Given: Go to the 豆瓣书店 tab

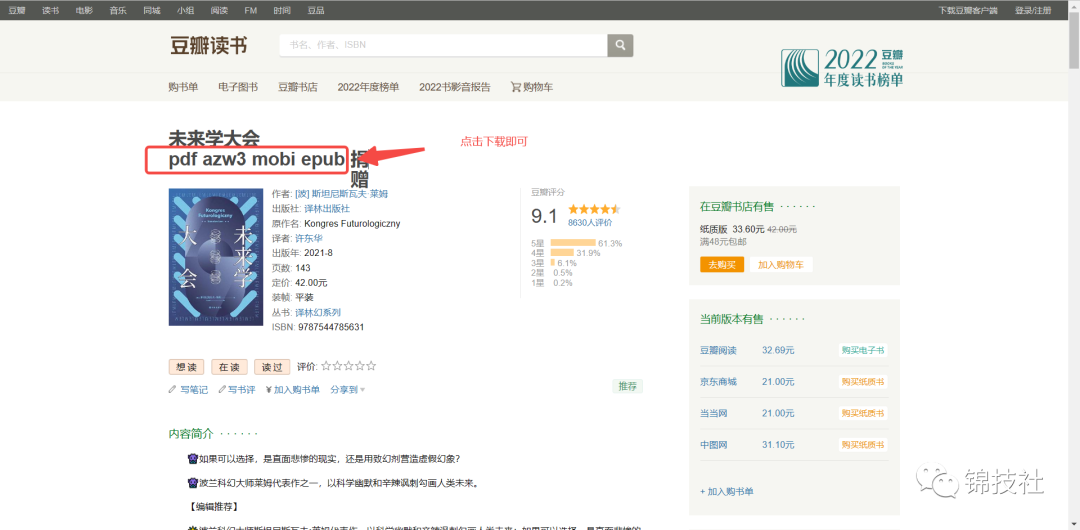Looking at the screenshot, I should click(x=298, y=87).
